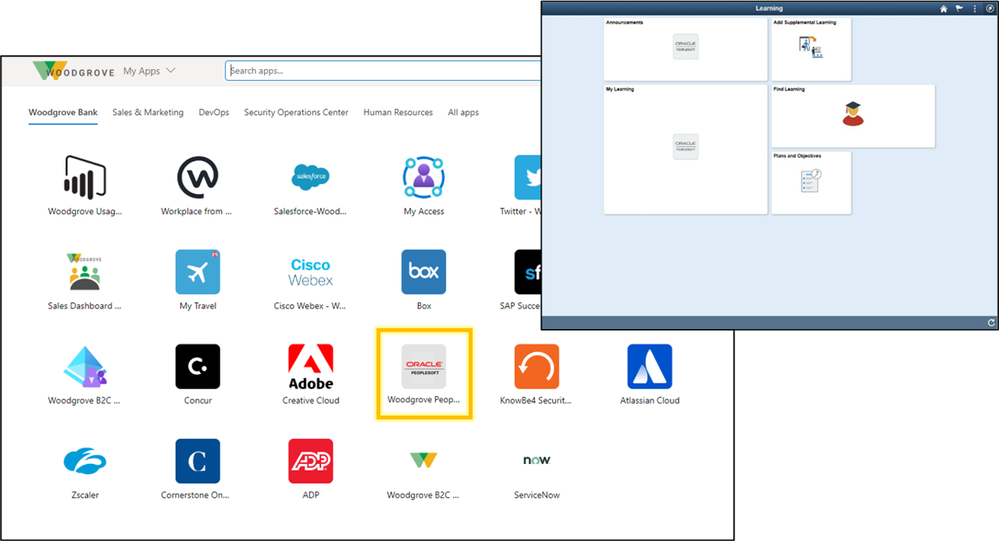
Task: Switch to the Sales & Marketing tab
Action: click(148, 112)
